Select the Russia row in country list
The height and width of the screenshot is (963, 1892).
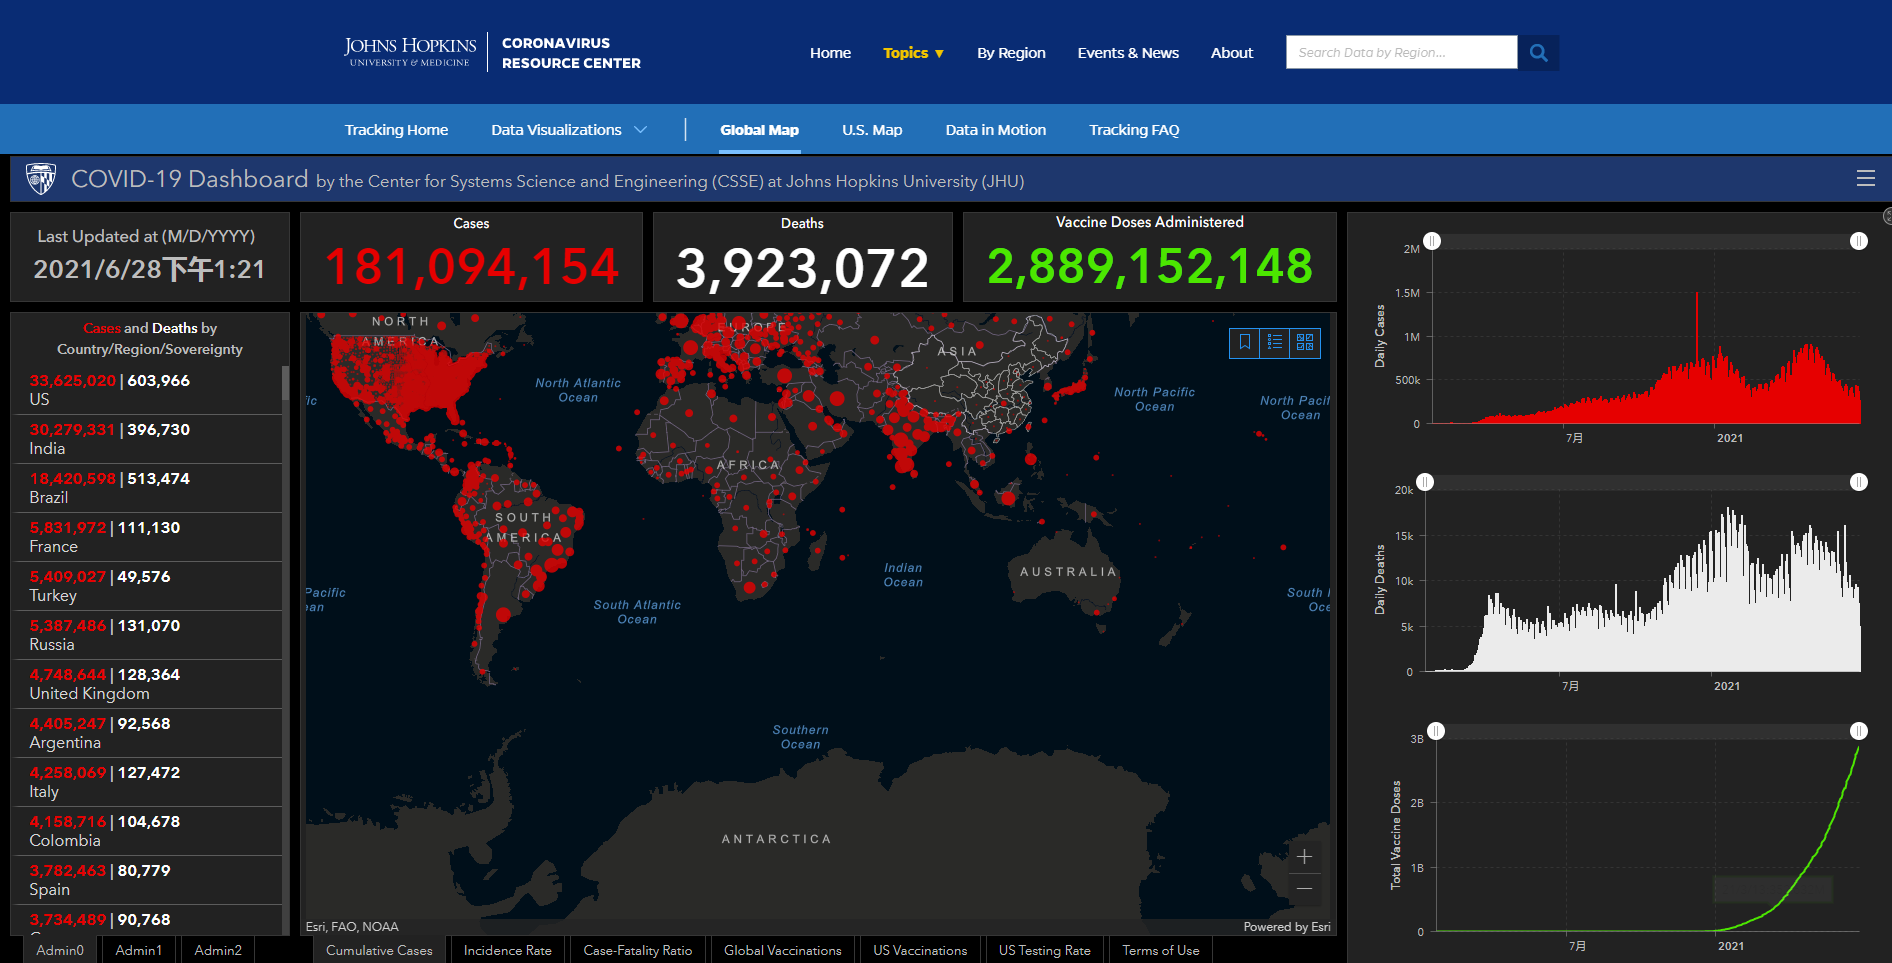pyautogui.click(x=148, y=635)
